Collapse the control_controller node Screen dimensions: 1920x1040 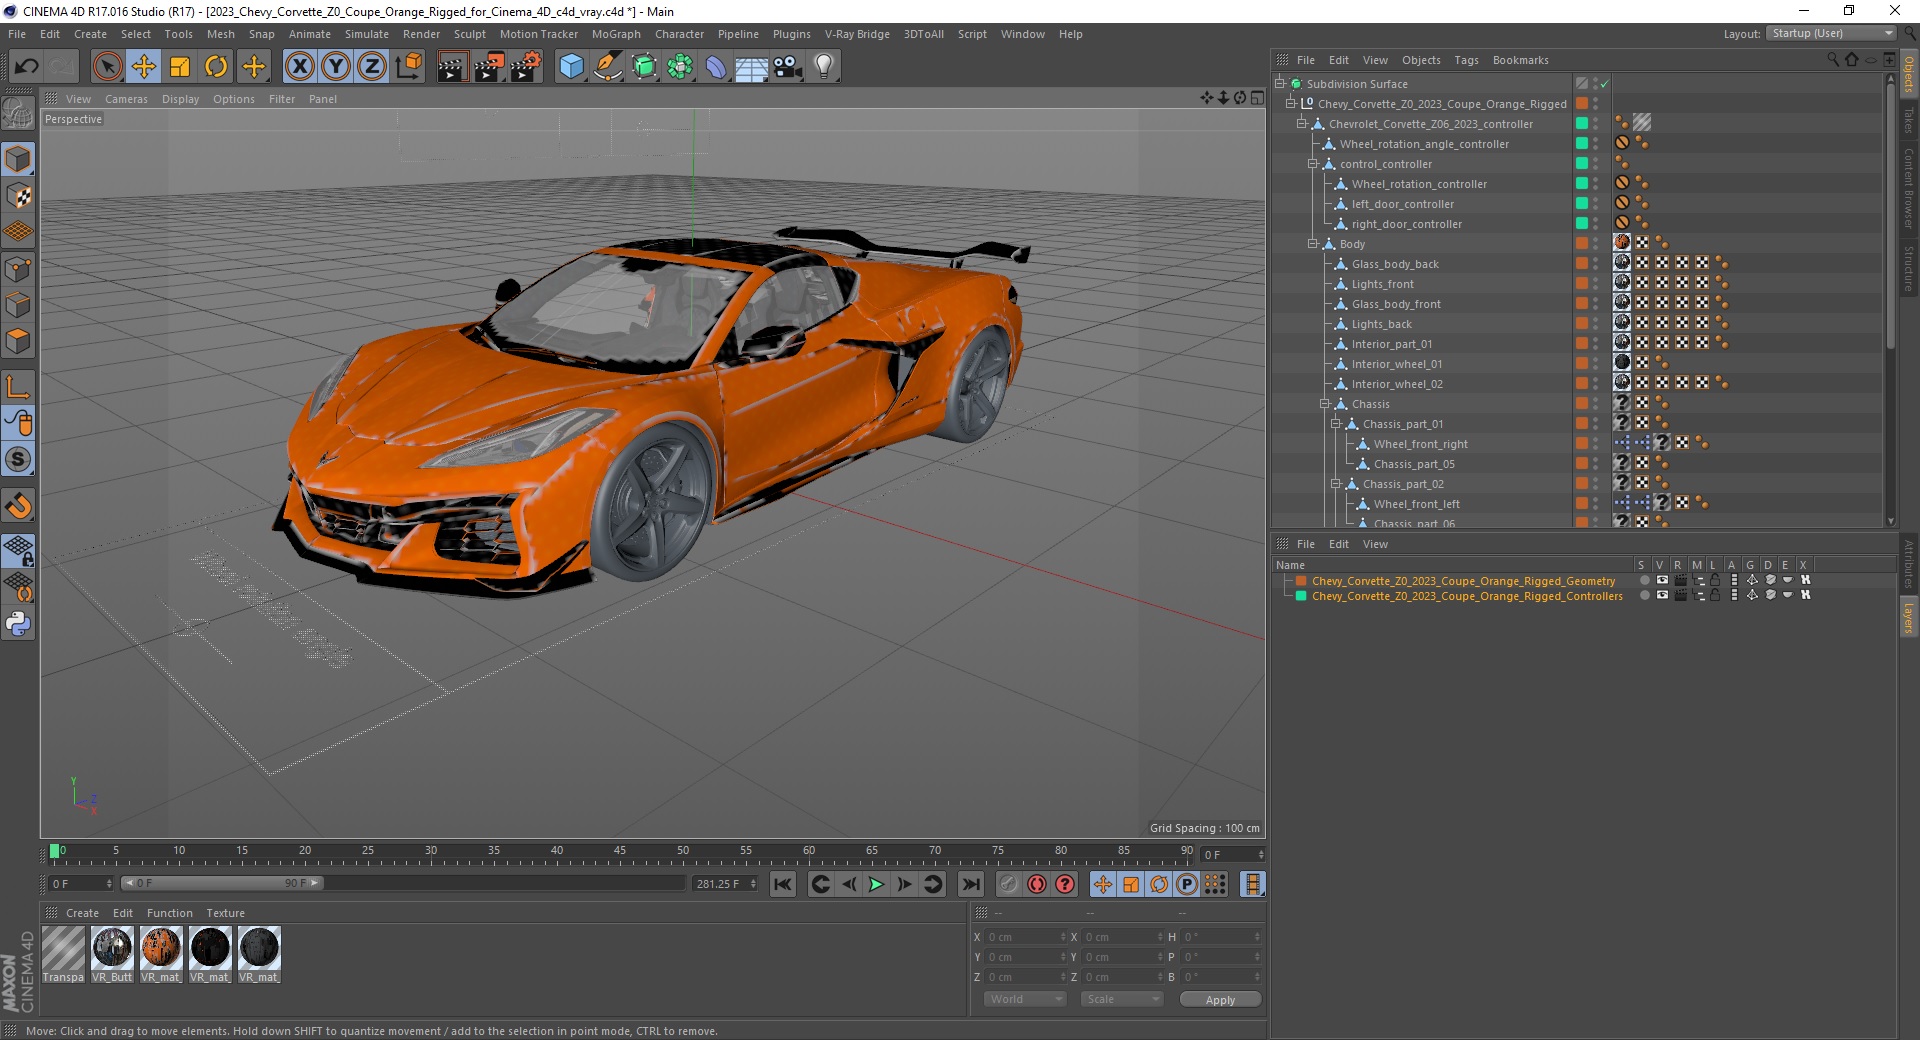click(x=1313, y=164)
